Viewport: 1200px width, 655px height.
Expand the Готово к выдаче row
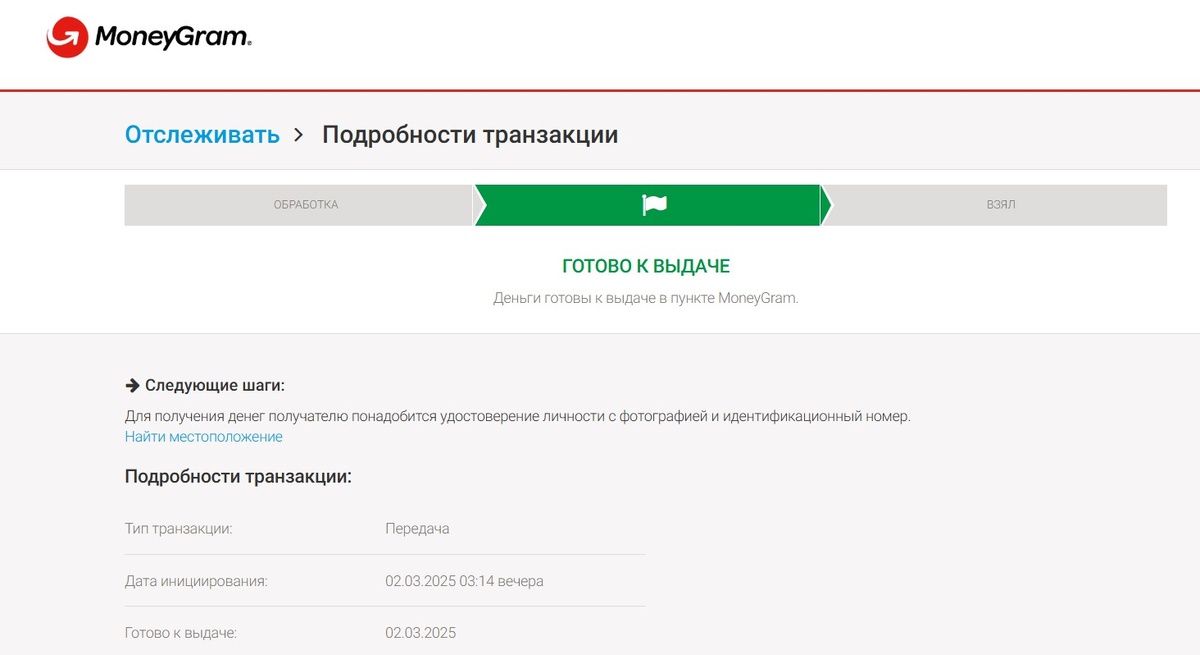(x=385, y=632)
